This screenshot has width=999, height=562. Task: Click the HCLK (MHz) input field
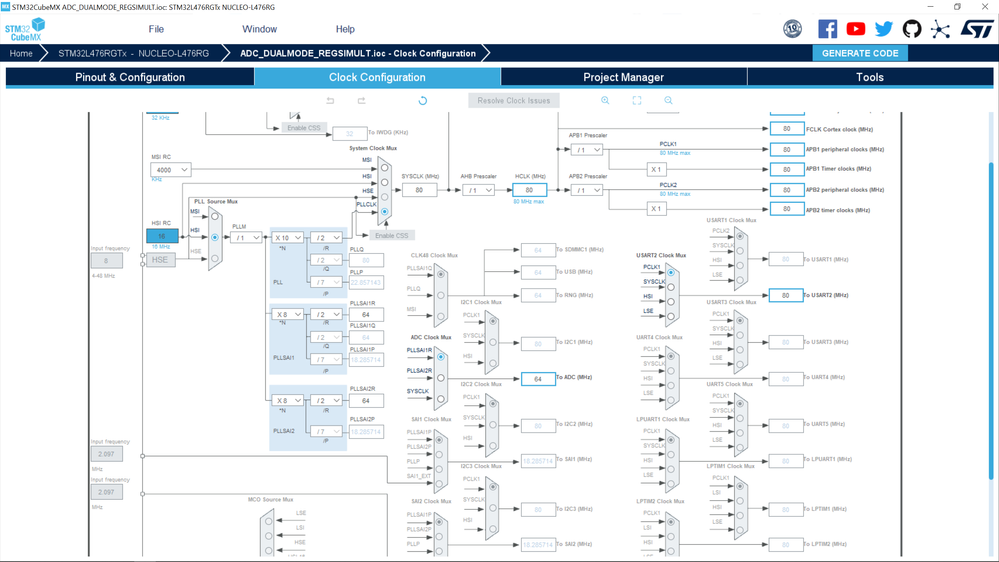(529, 190)
